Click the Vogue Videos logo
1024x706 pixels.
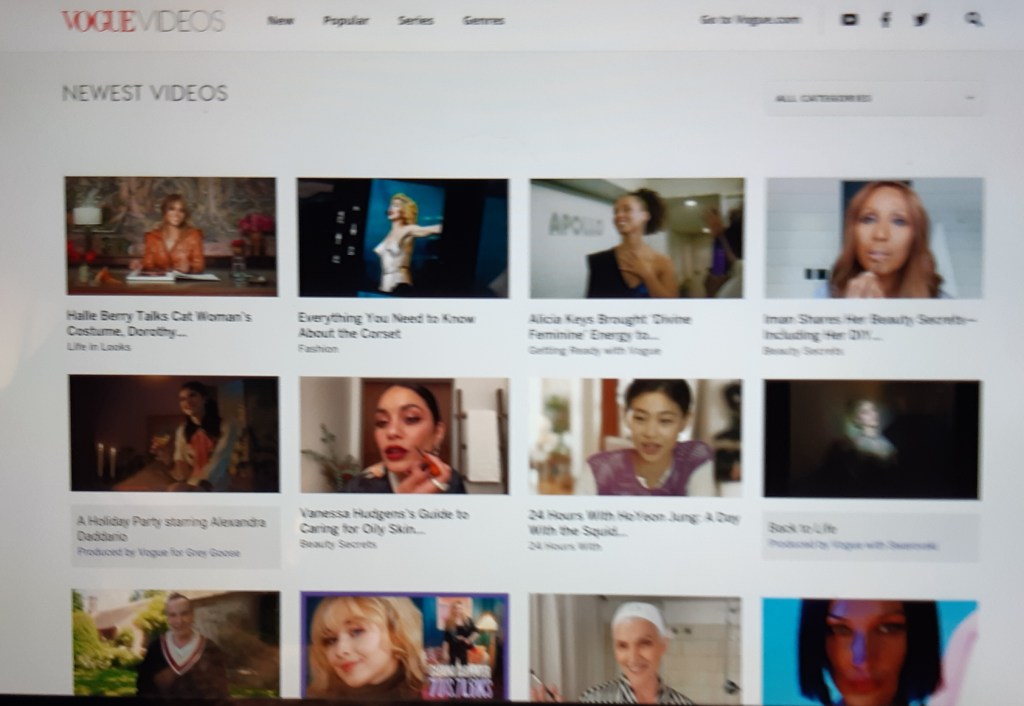[142, 21]
